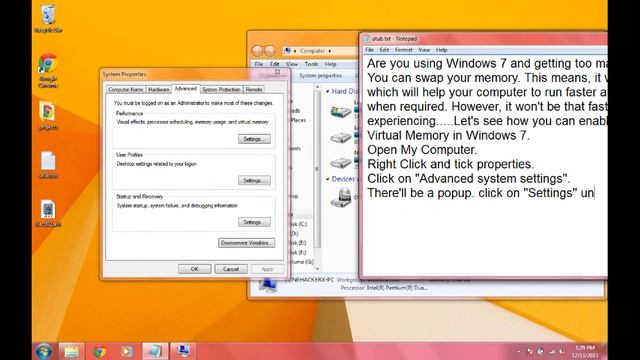This screenshot has width=640, height=360.
Task: Open the Notepad Format menu
Action: coord(403,50)
